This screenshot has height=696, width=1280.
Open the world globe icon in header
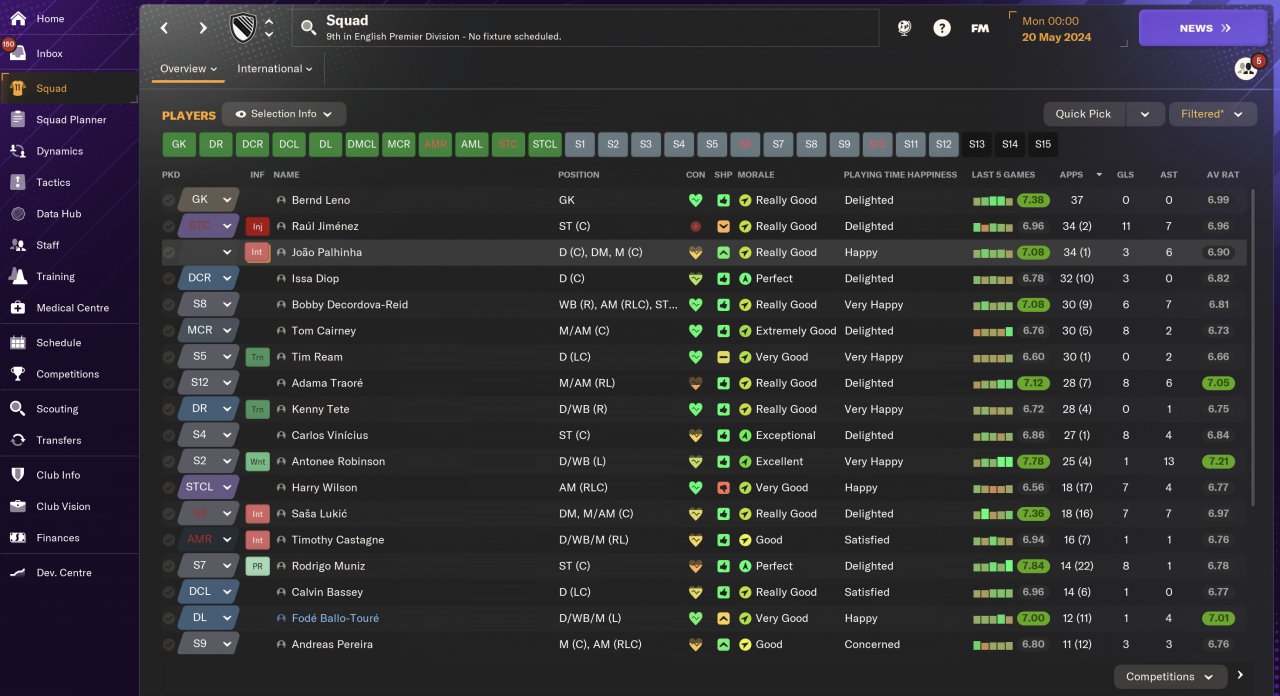click(904, 28)
